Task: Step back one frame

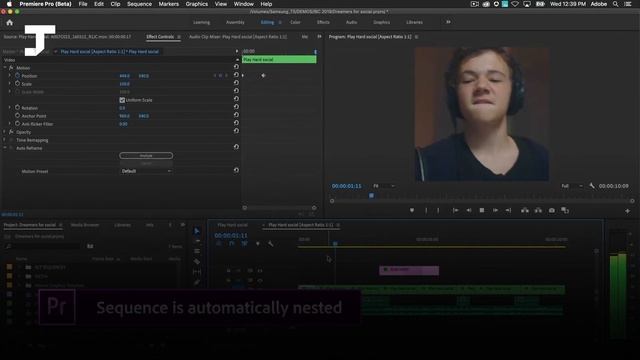Action: 469,210
